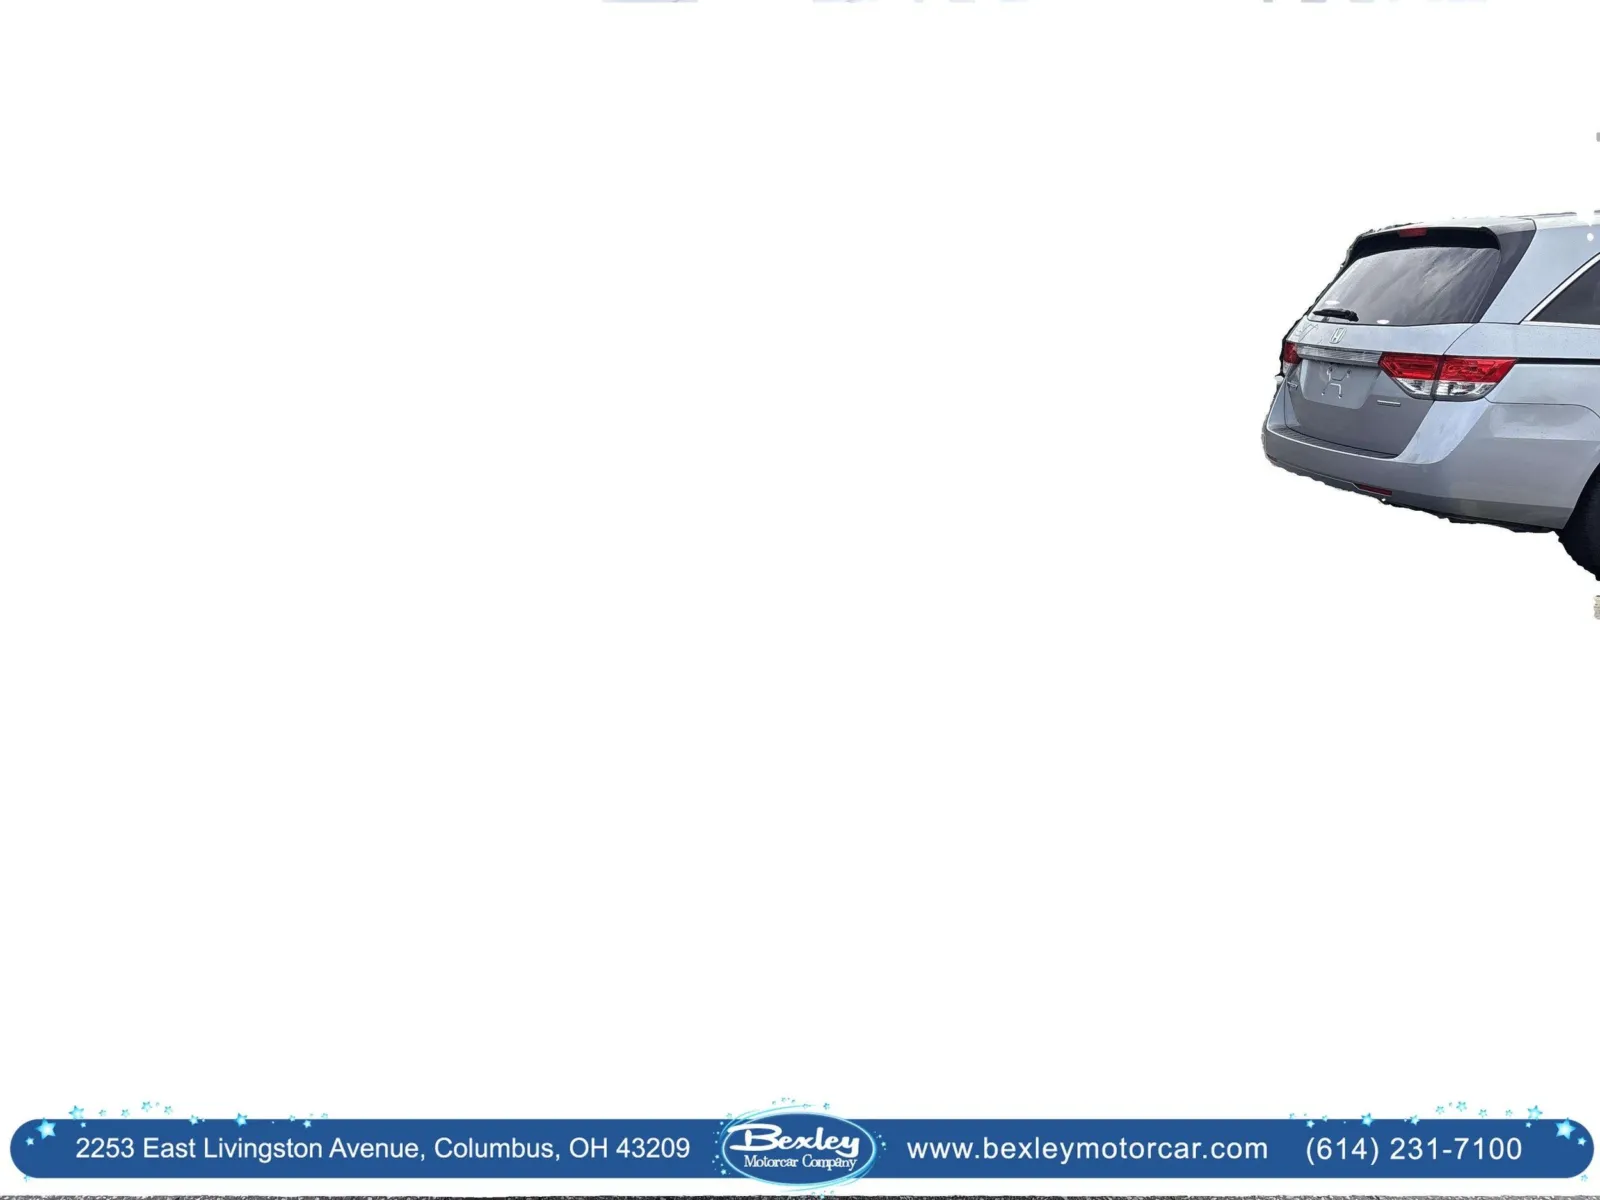Image resolution: width=1600 pixels, height=1200 pixels.
Task: Click the Bexley Motorcar Company logo
Action: coord(799,1147)
